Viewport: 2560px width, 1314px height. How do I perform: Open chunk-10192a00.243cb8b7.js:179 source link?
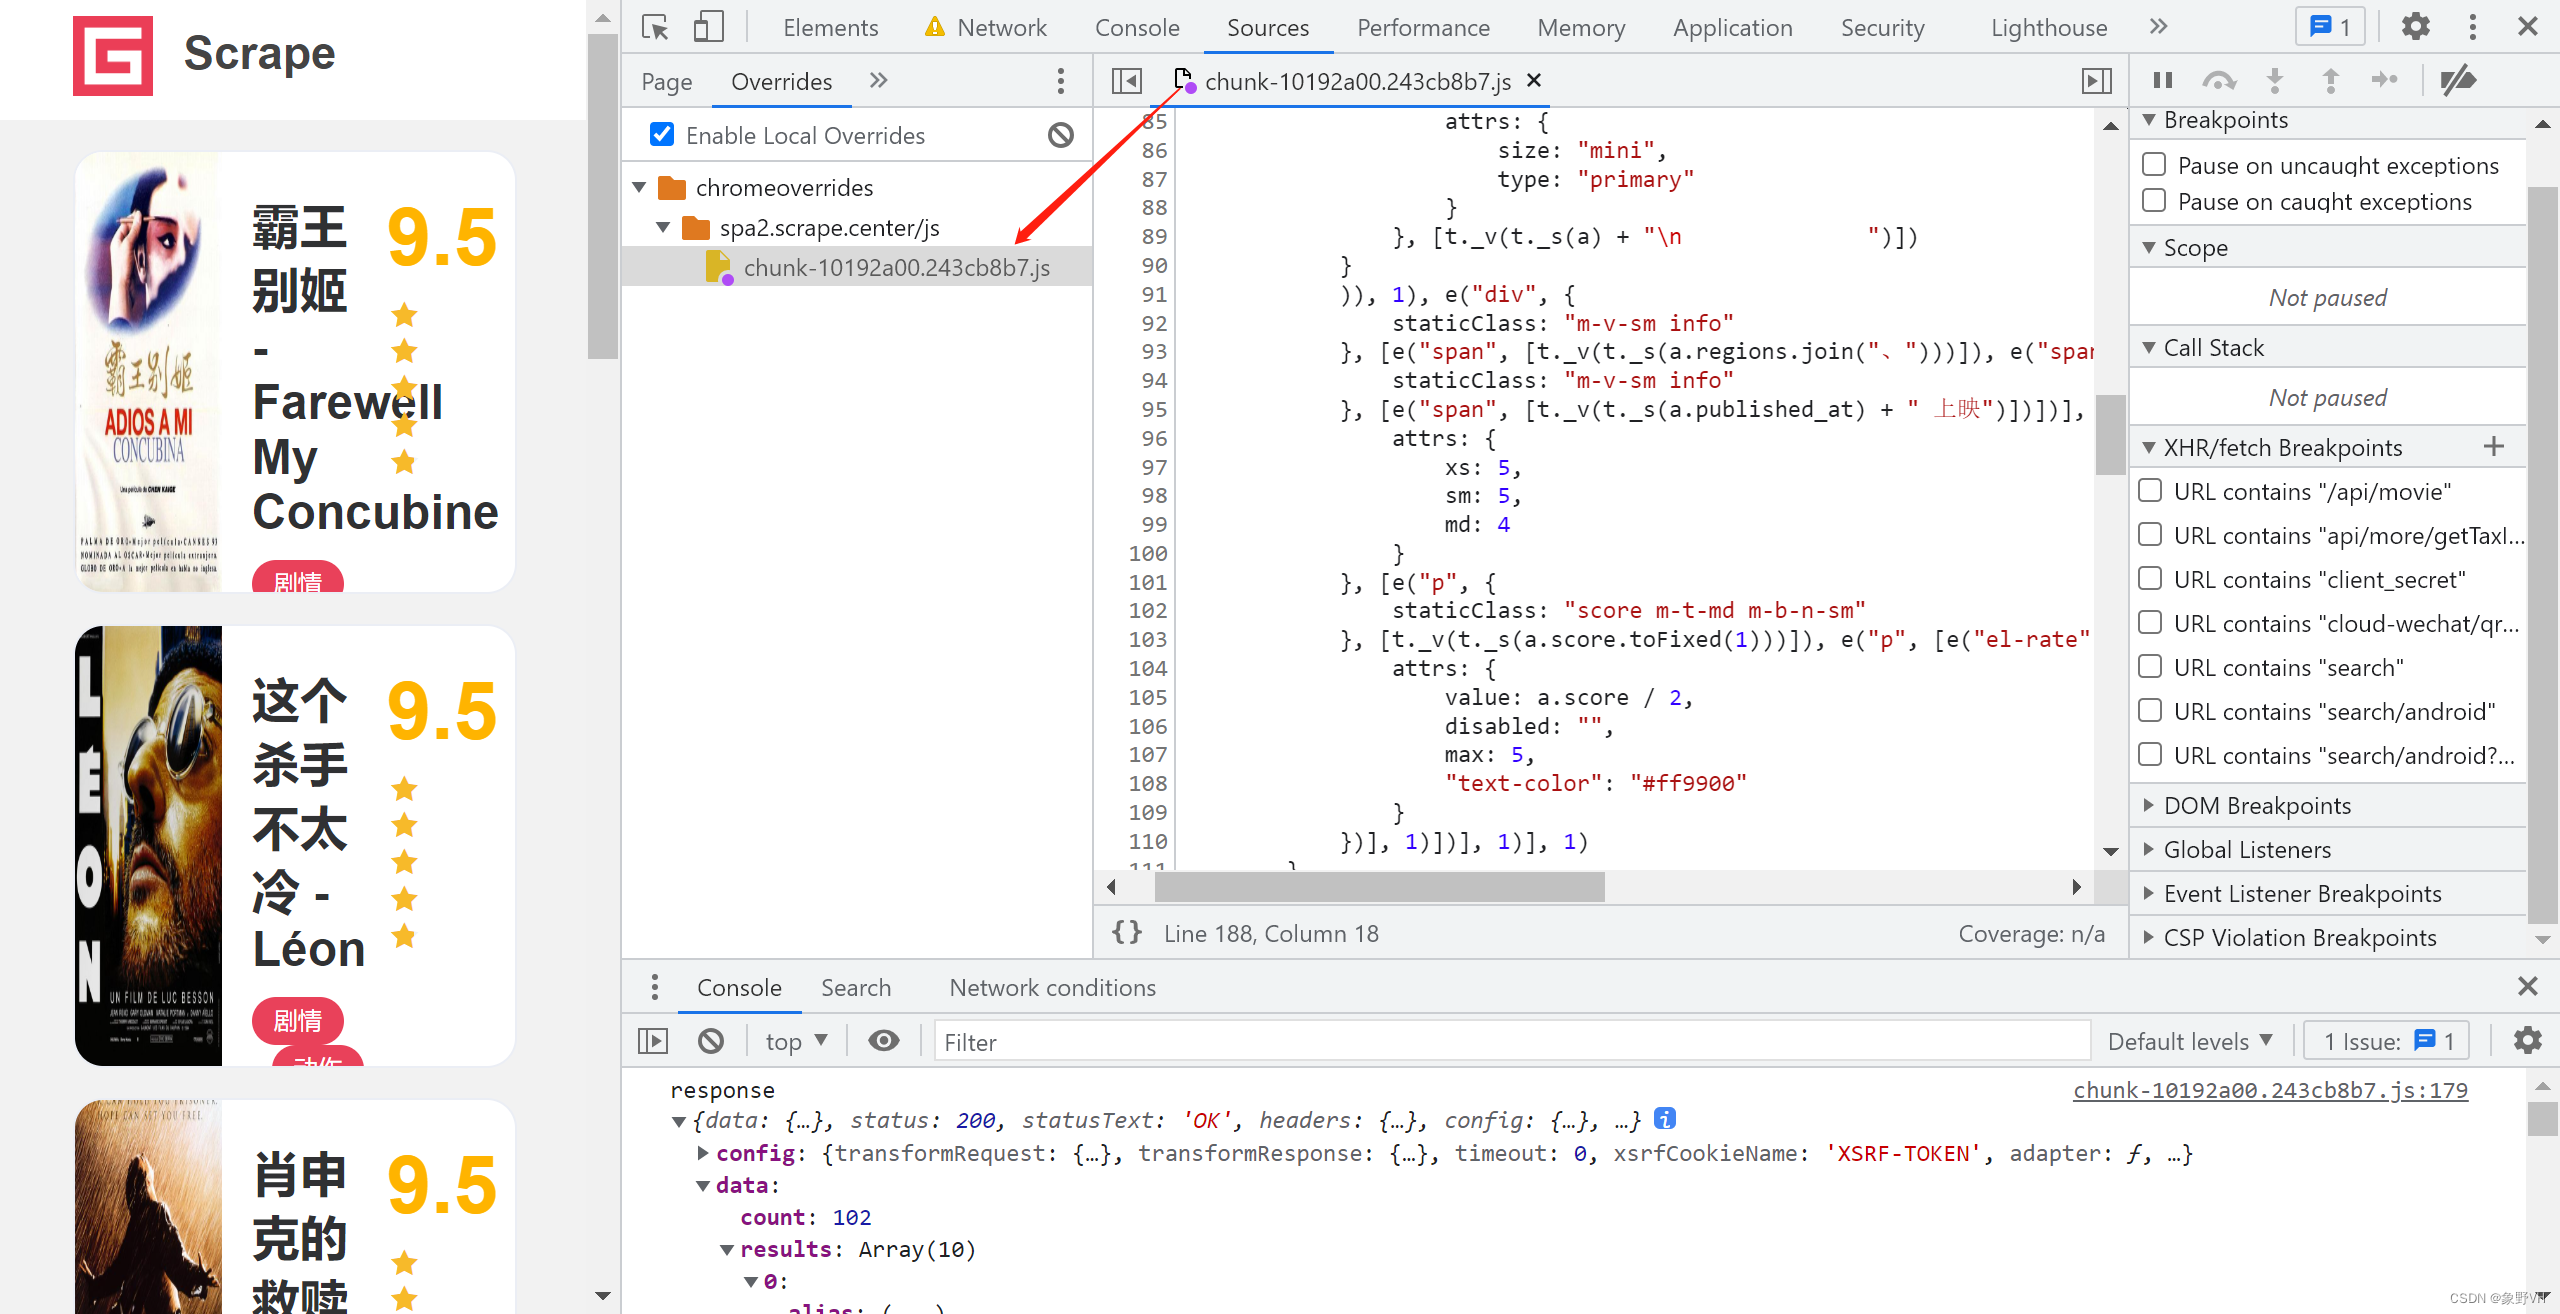2270,1089
